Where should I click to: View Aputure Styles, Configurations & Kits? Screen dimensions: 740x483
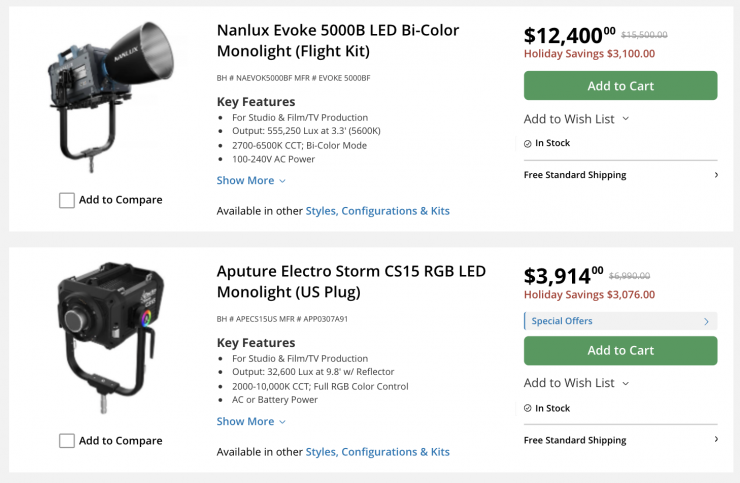coord(377,452)
